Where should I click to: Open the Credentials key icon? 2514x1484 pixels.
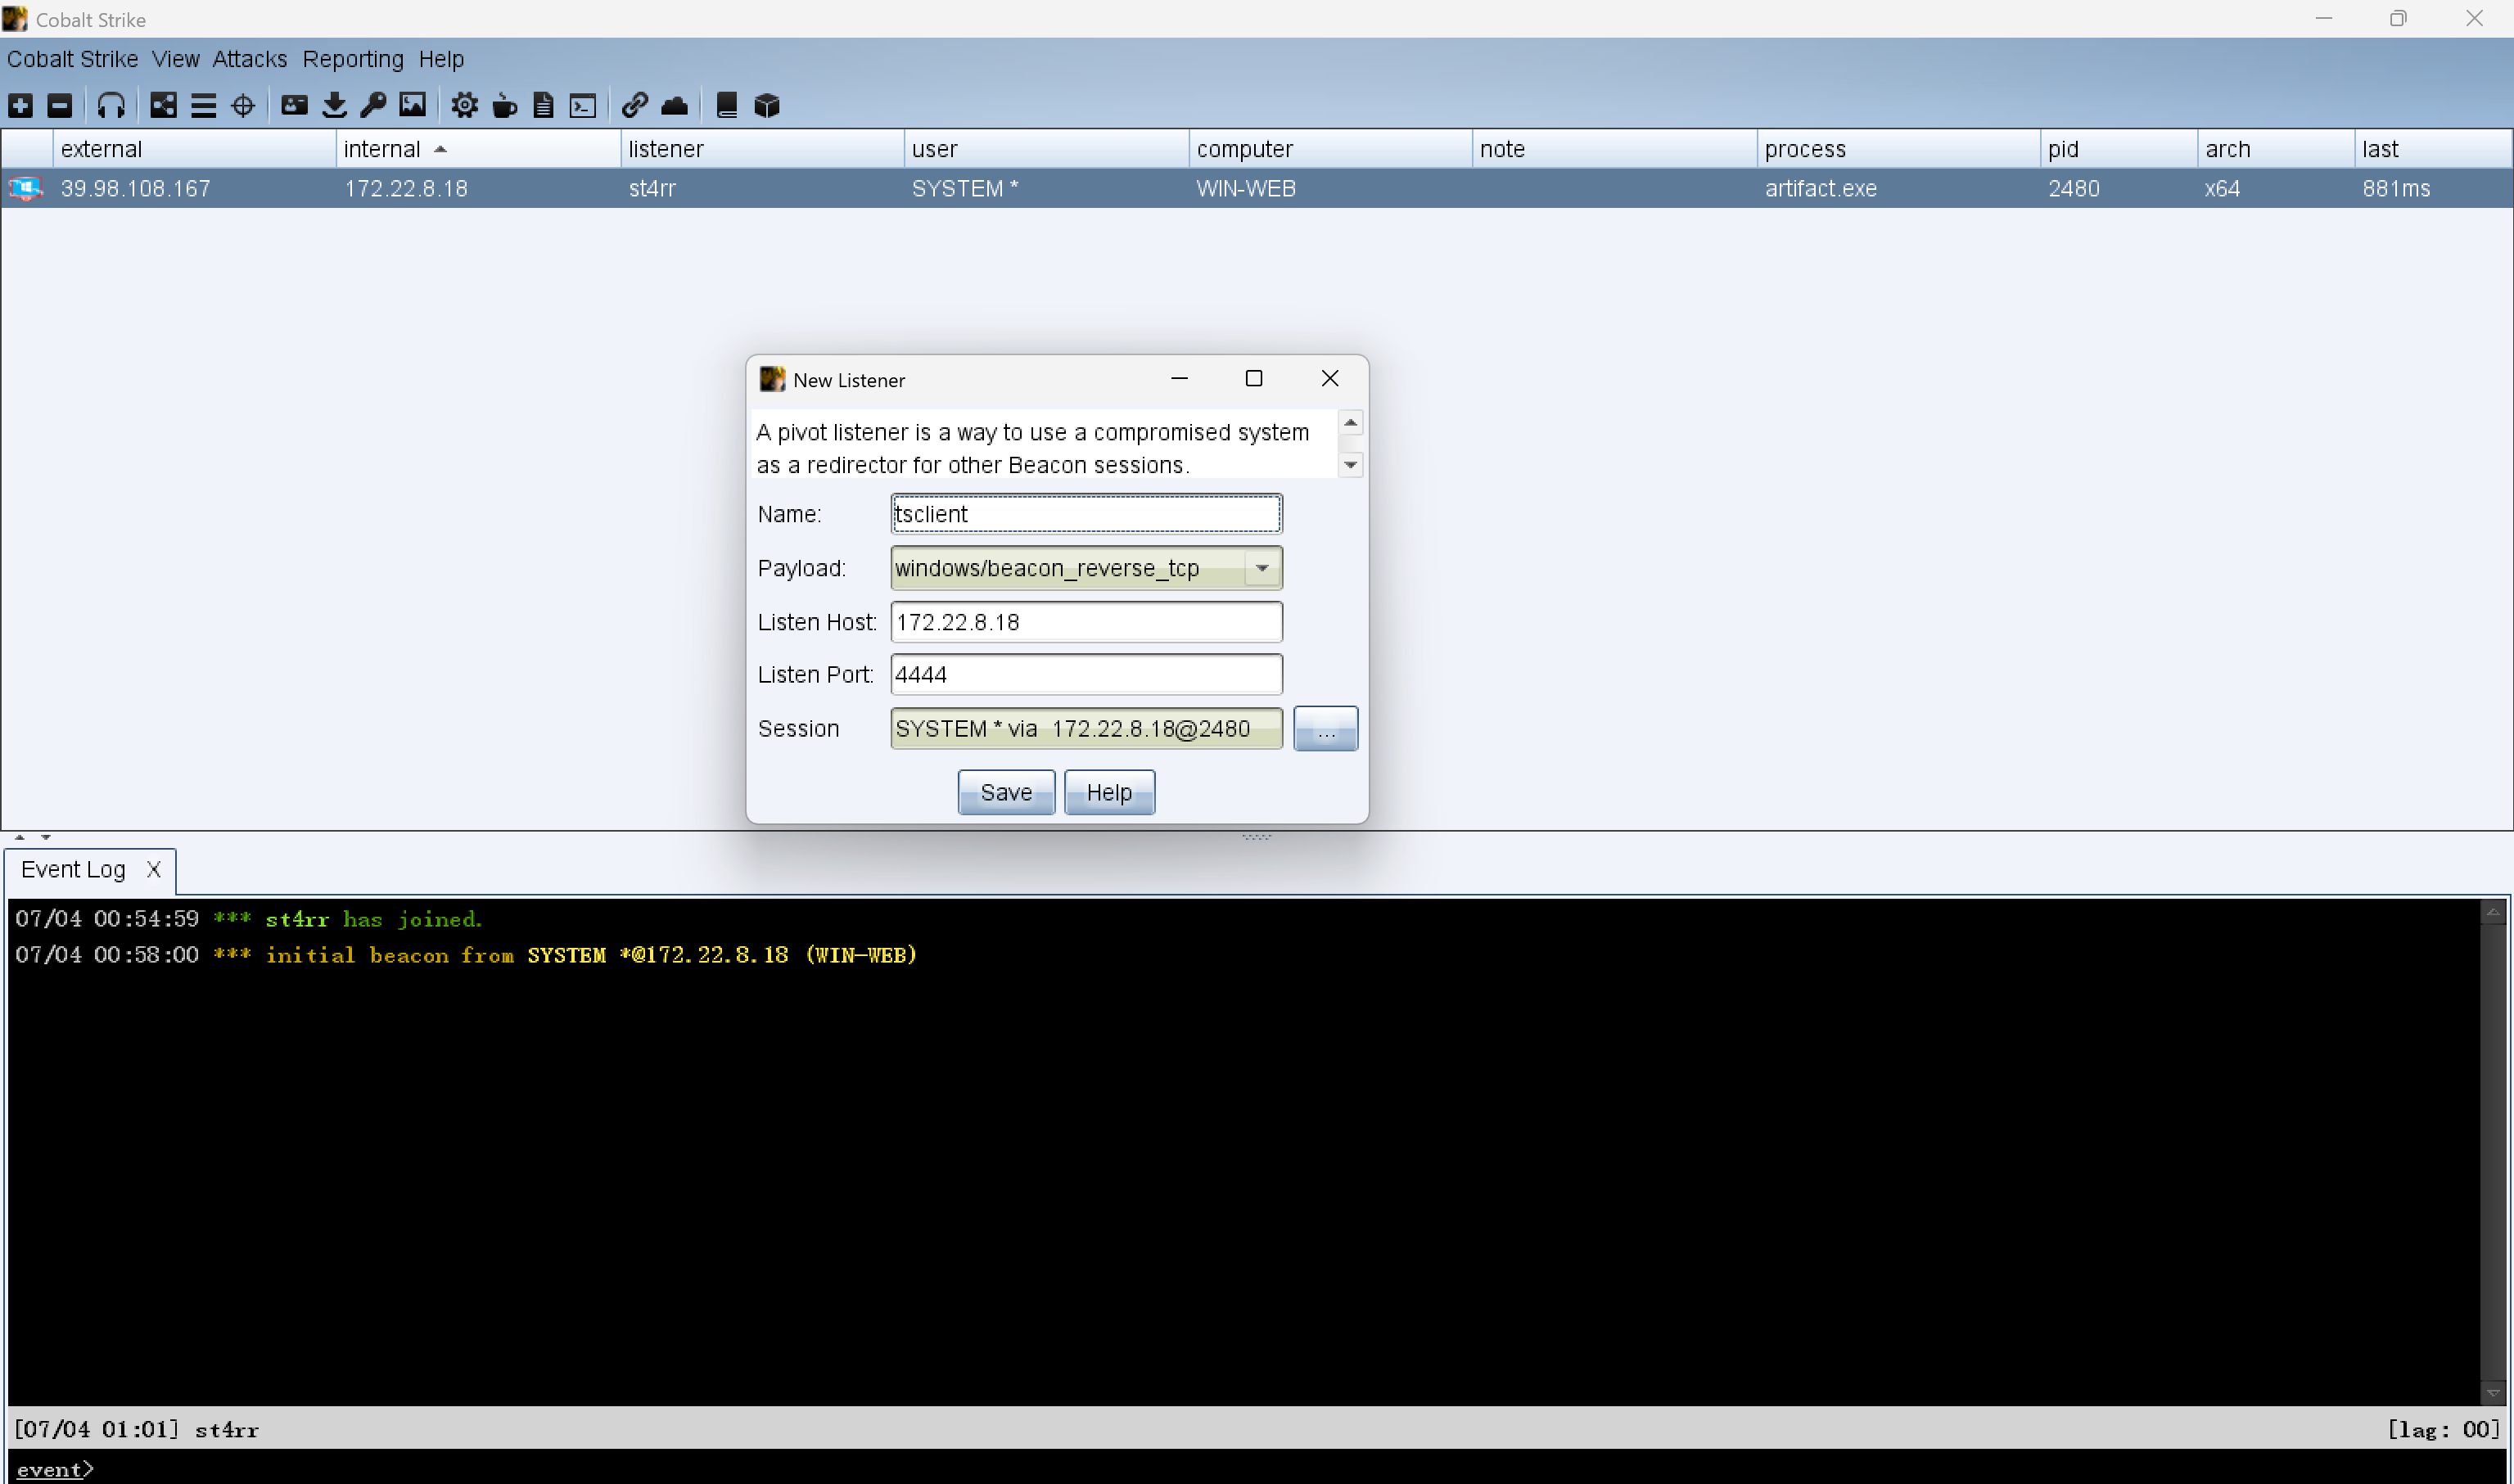(373, 105)
